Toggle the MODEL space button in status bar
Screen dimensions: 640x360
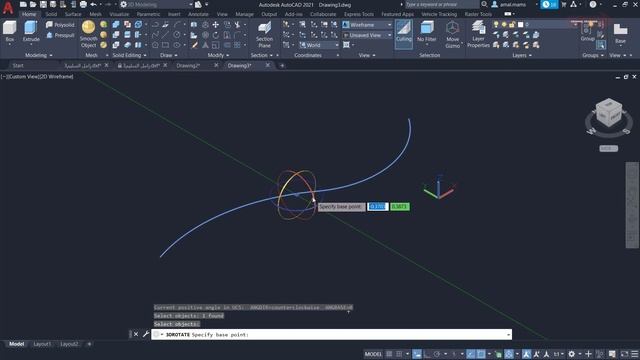pyautogui.click(x=373, y=354)
